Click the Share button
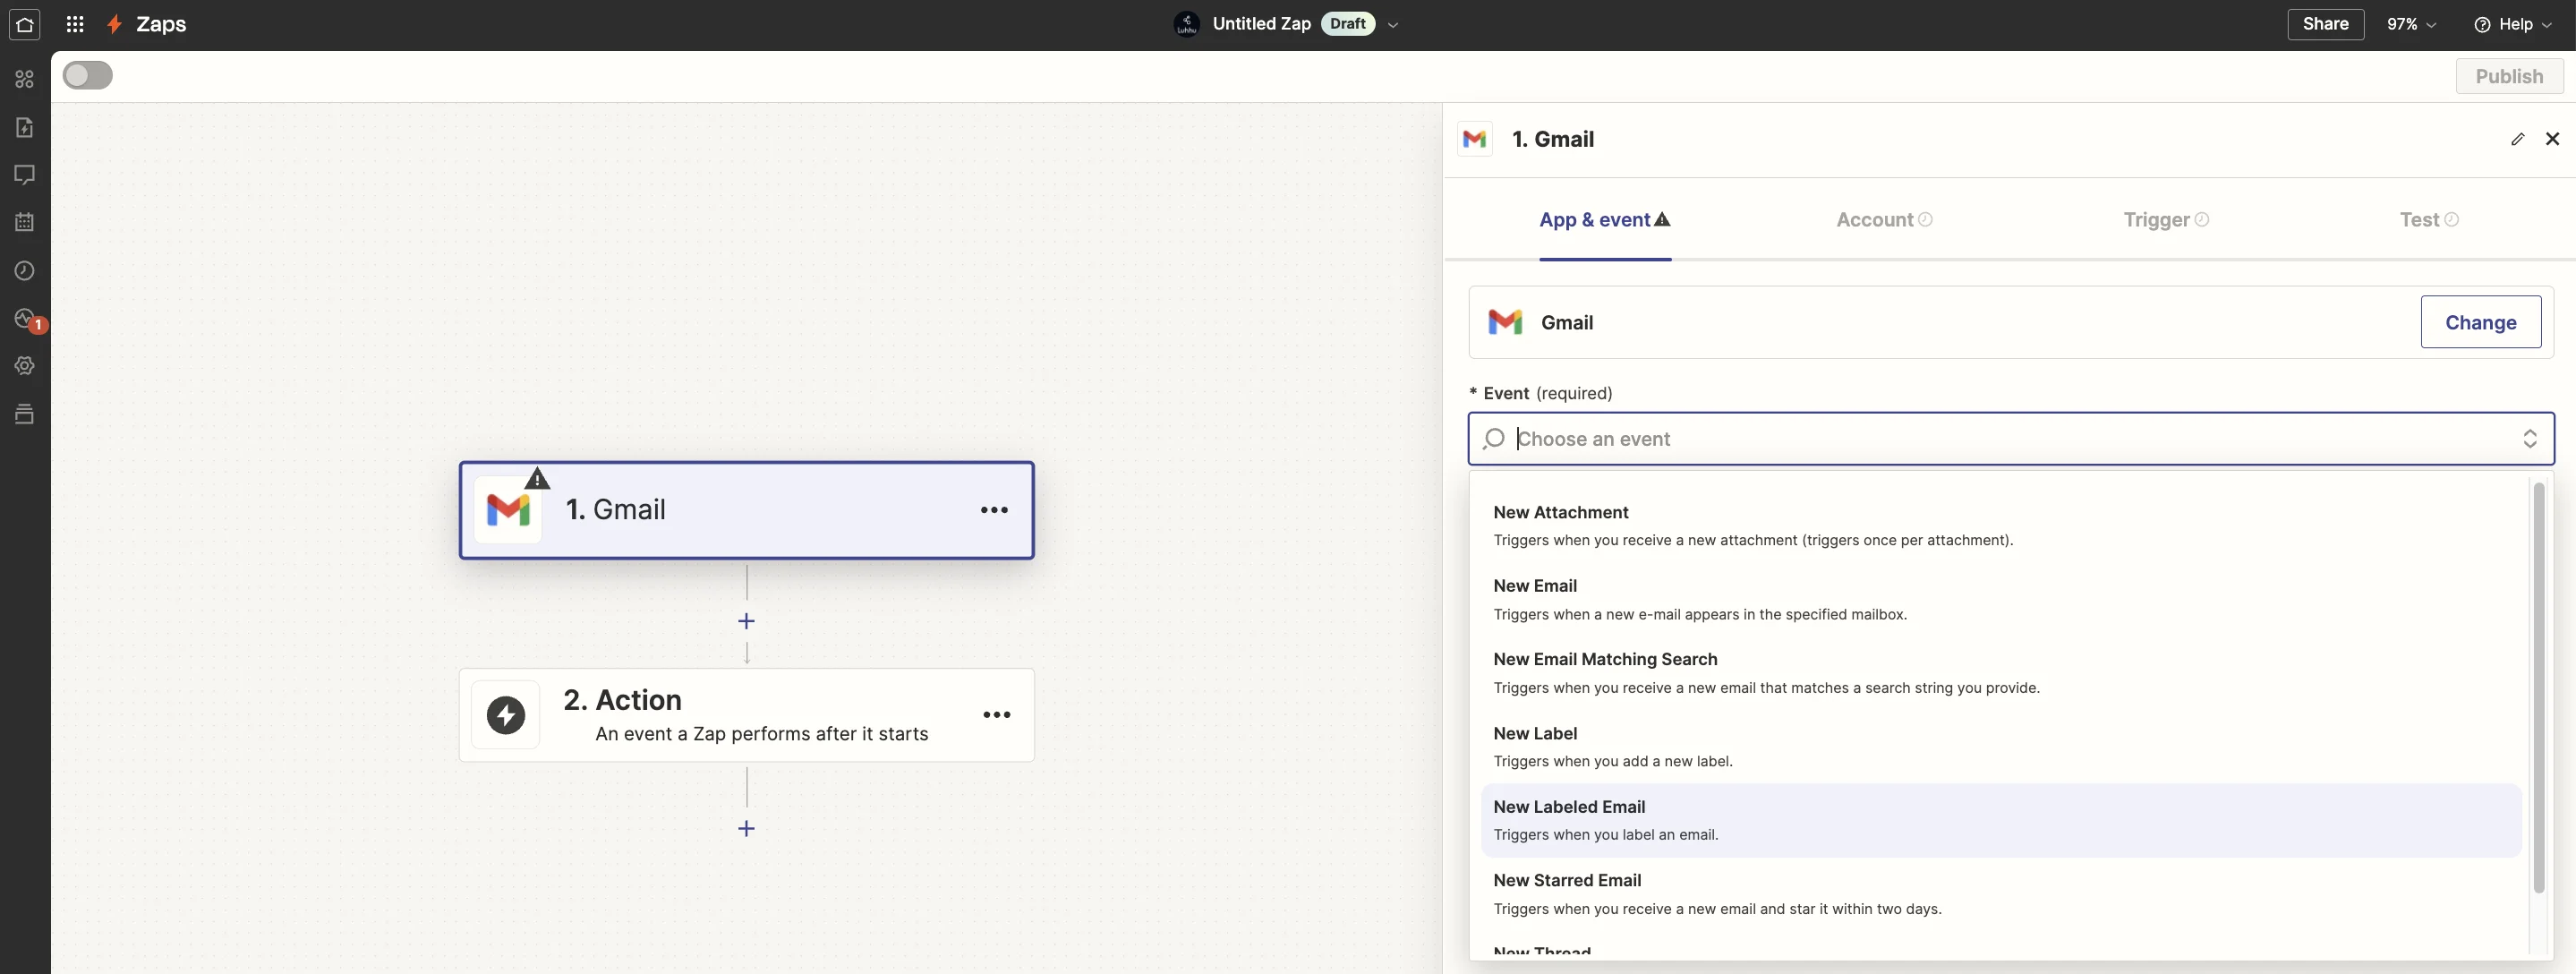This screenshot has width=2576, height=974. click(2325, 24)
